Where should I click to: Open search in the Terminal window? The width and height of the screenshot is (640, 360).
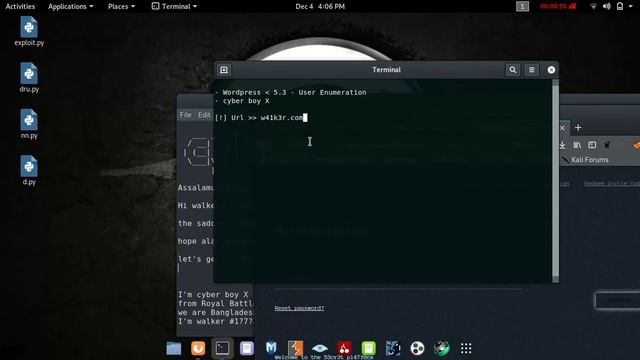513,70
